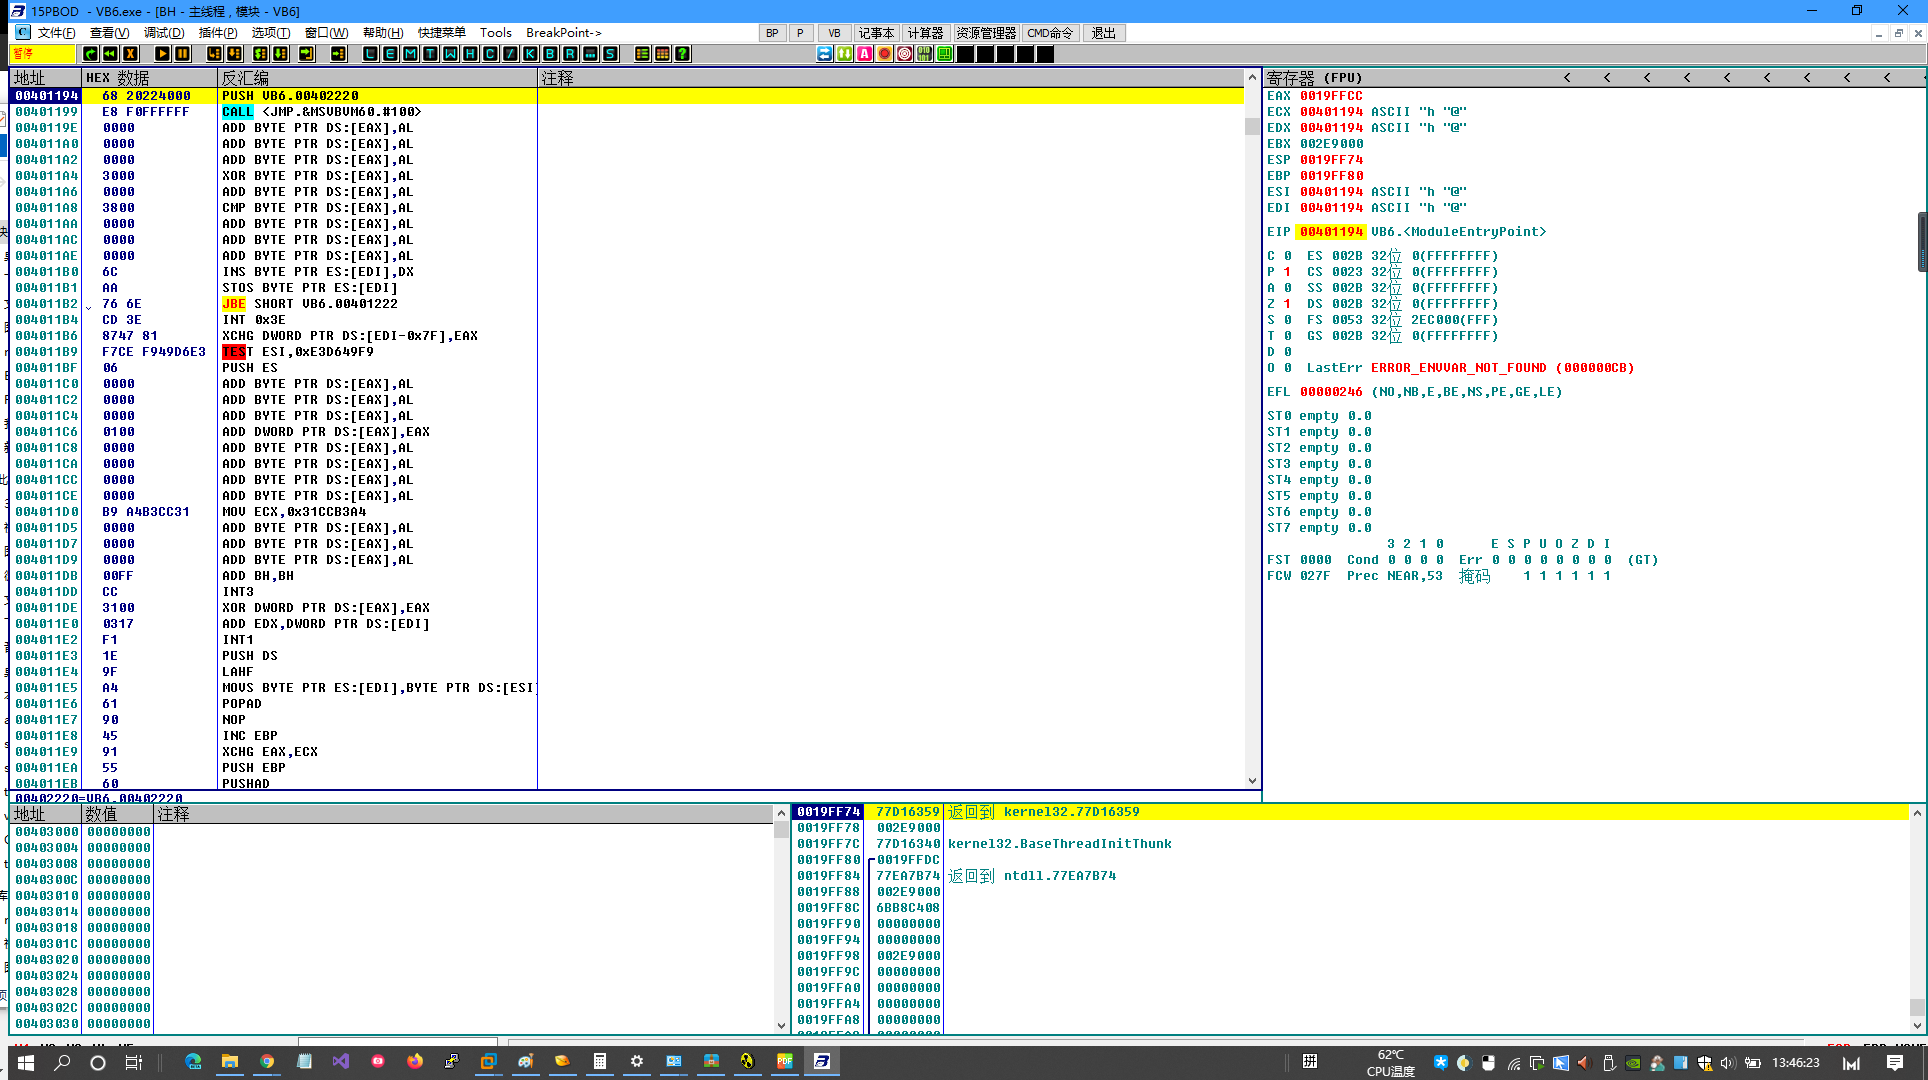This screenshot has height=1080, width=1928.
Task: Open the 插件(P) menu
Action: 218,33
